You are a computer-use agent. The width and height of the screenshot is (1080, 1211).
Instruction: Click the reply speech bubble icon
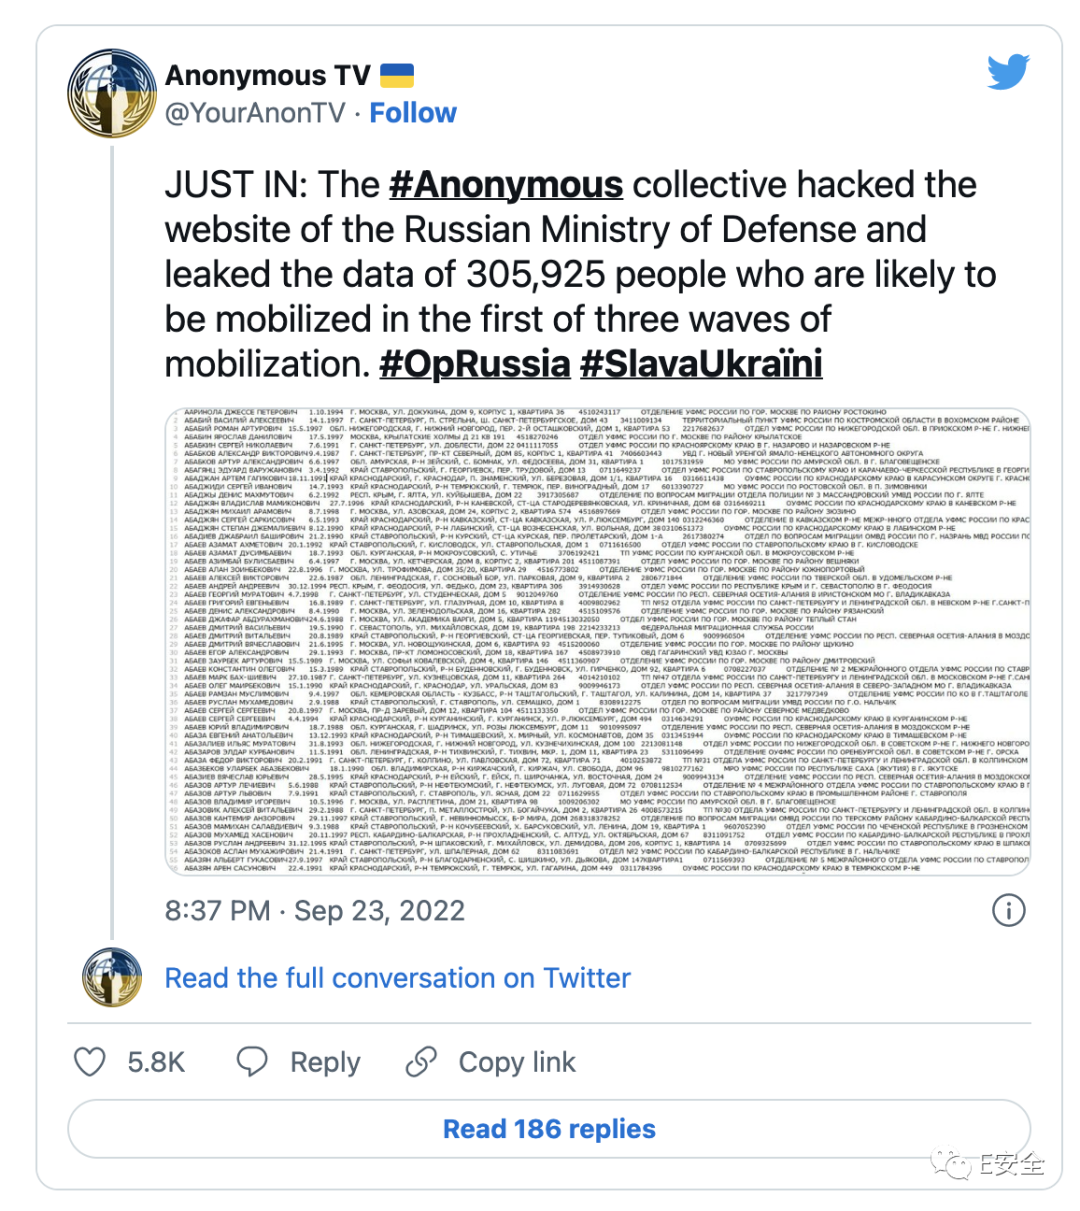pos(252,1061)
